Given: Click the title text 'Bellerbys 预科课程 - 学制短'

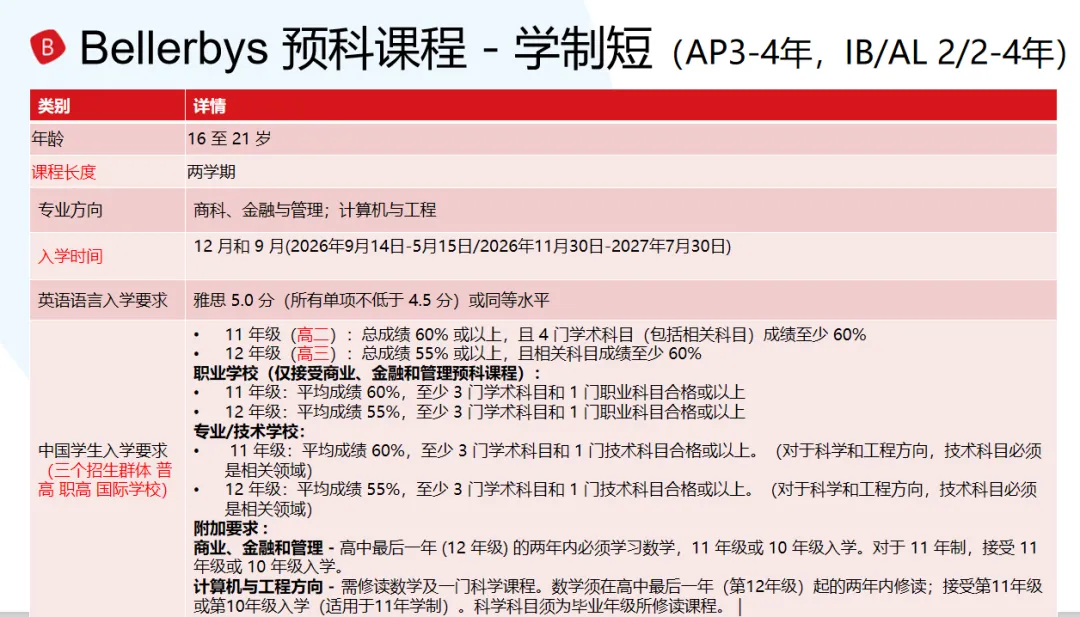Looking at the screenshot, I should (x=366, y=49).
